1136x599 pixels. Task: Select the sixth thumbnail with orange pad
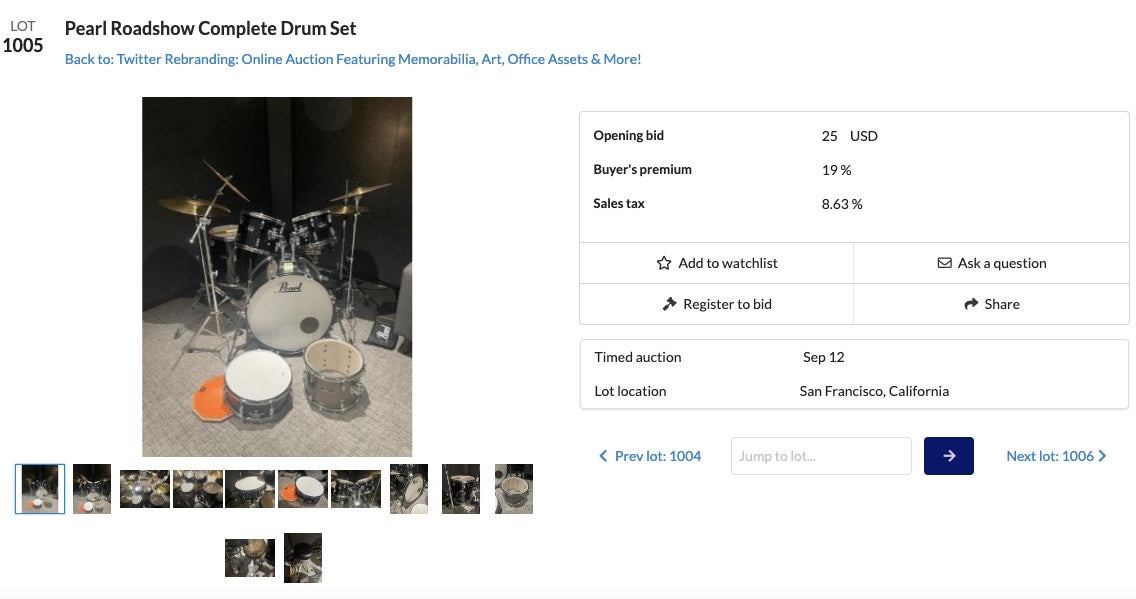303,489
